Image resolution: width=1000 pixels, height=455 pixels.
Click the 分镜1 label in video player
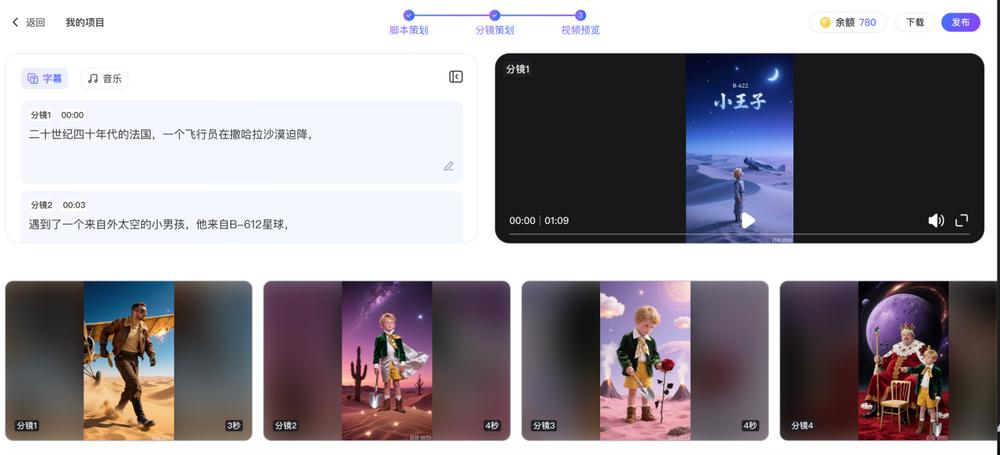[518, 70]
